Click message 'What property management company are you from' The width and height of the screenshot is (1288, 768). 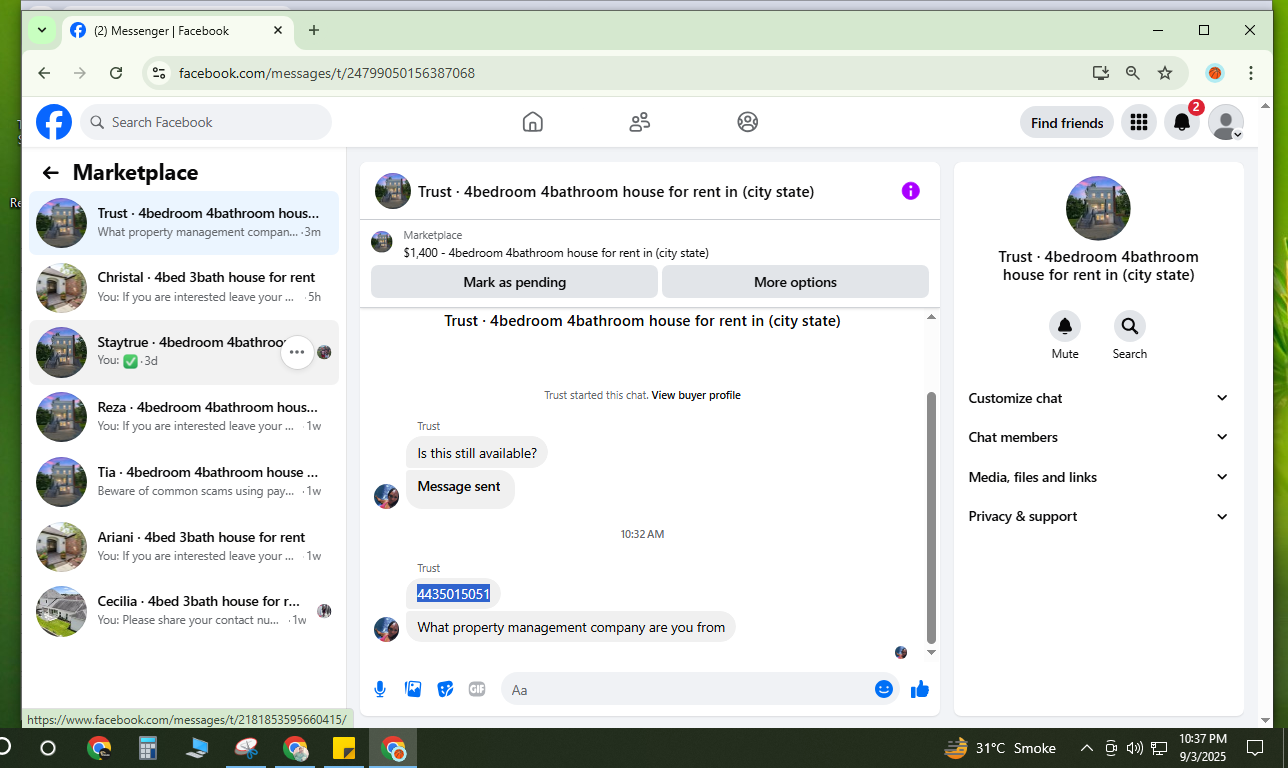pos(571,628)
